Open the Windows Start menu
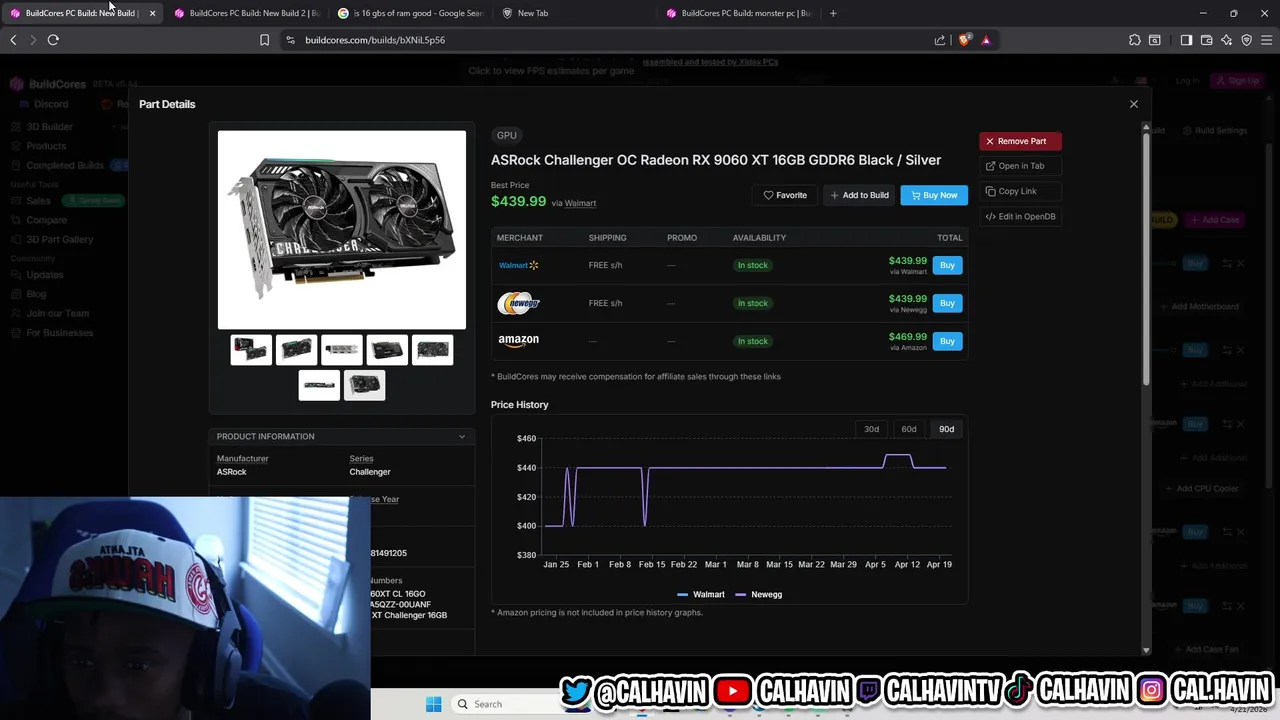 coord(433,704)
